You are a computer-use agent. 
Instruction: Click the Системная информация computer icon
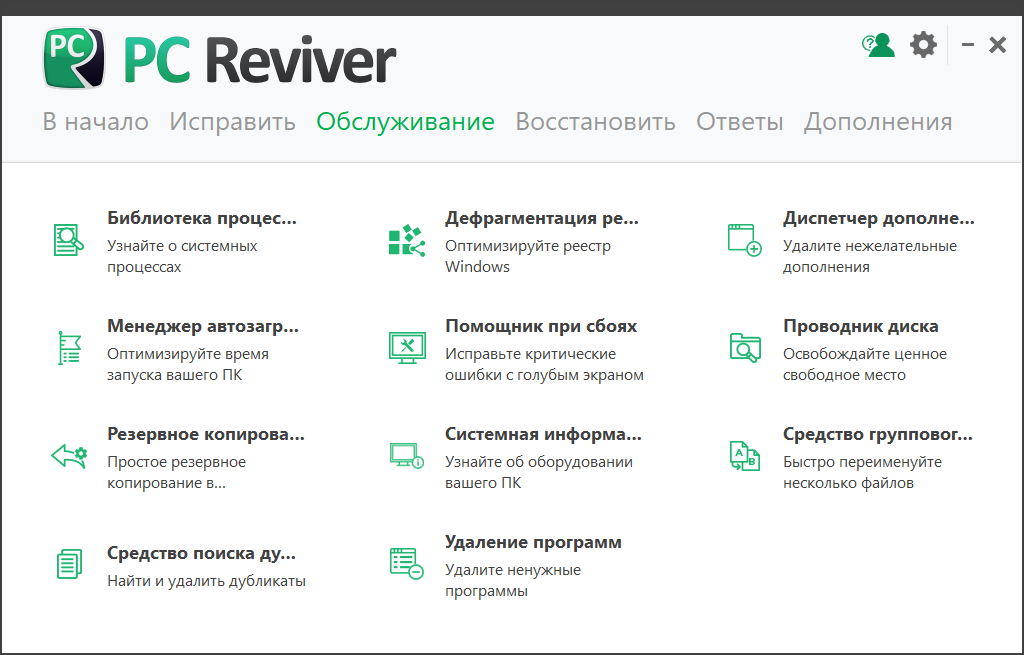[x=406, y=456]
